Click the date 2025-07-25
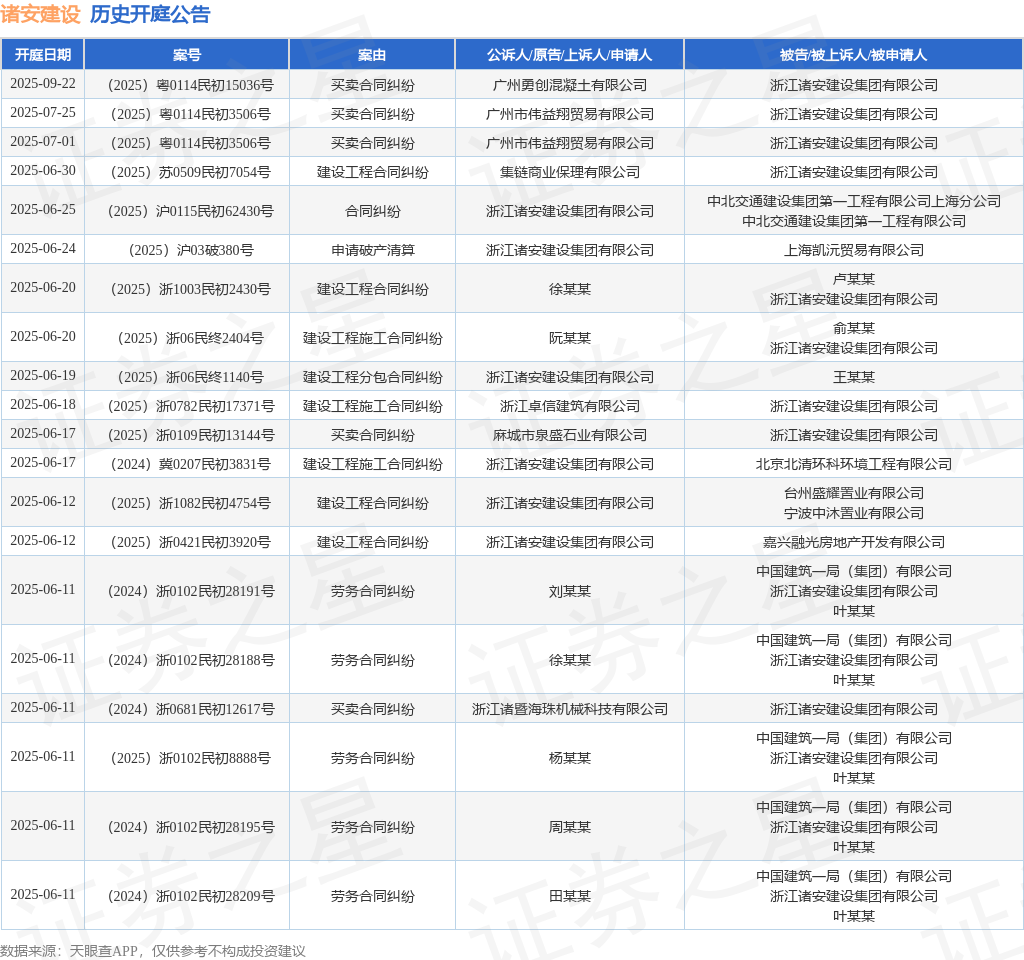This screenshot has height=960, width=1024. [43, 113]
